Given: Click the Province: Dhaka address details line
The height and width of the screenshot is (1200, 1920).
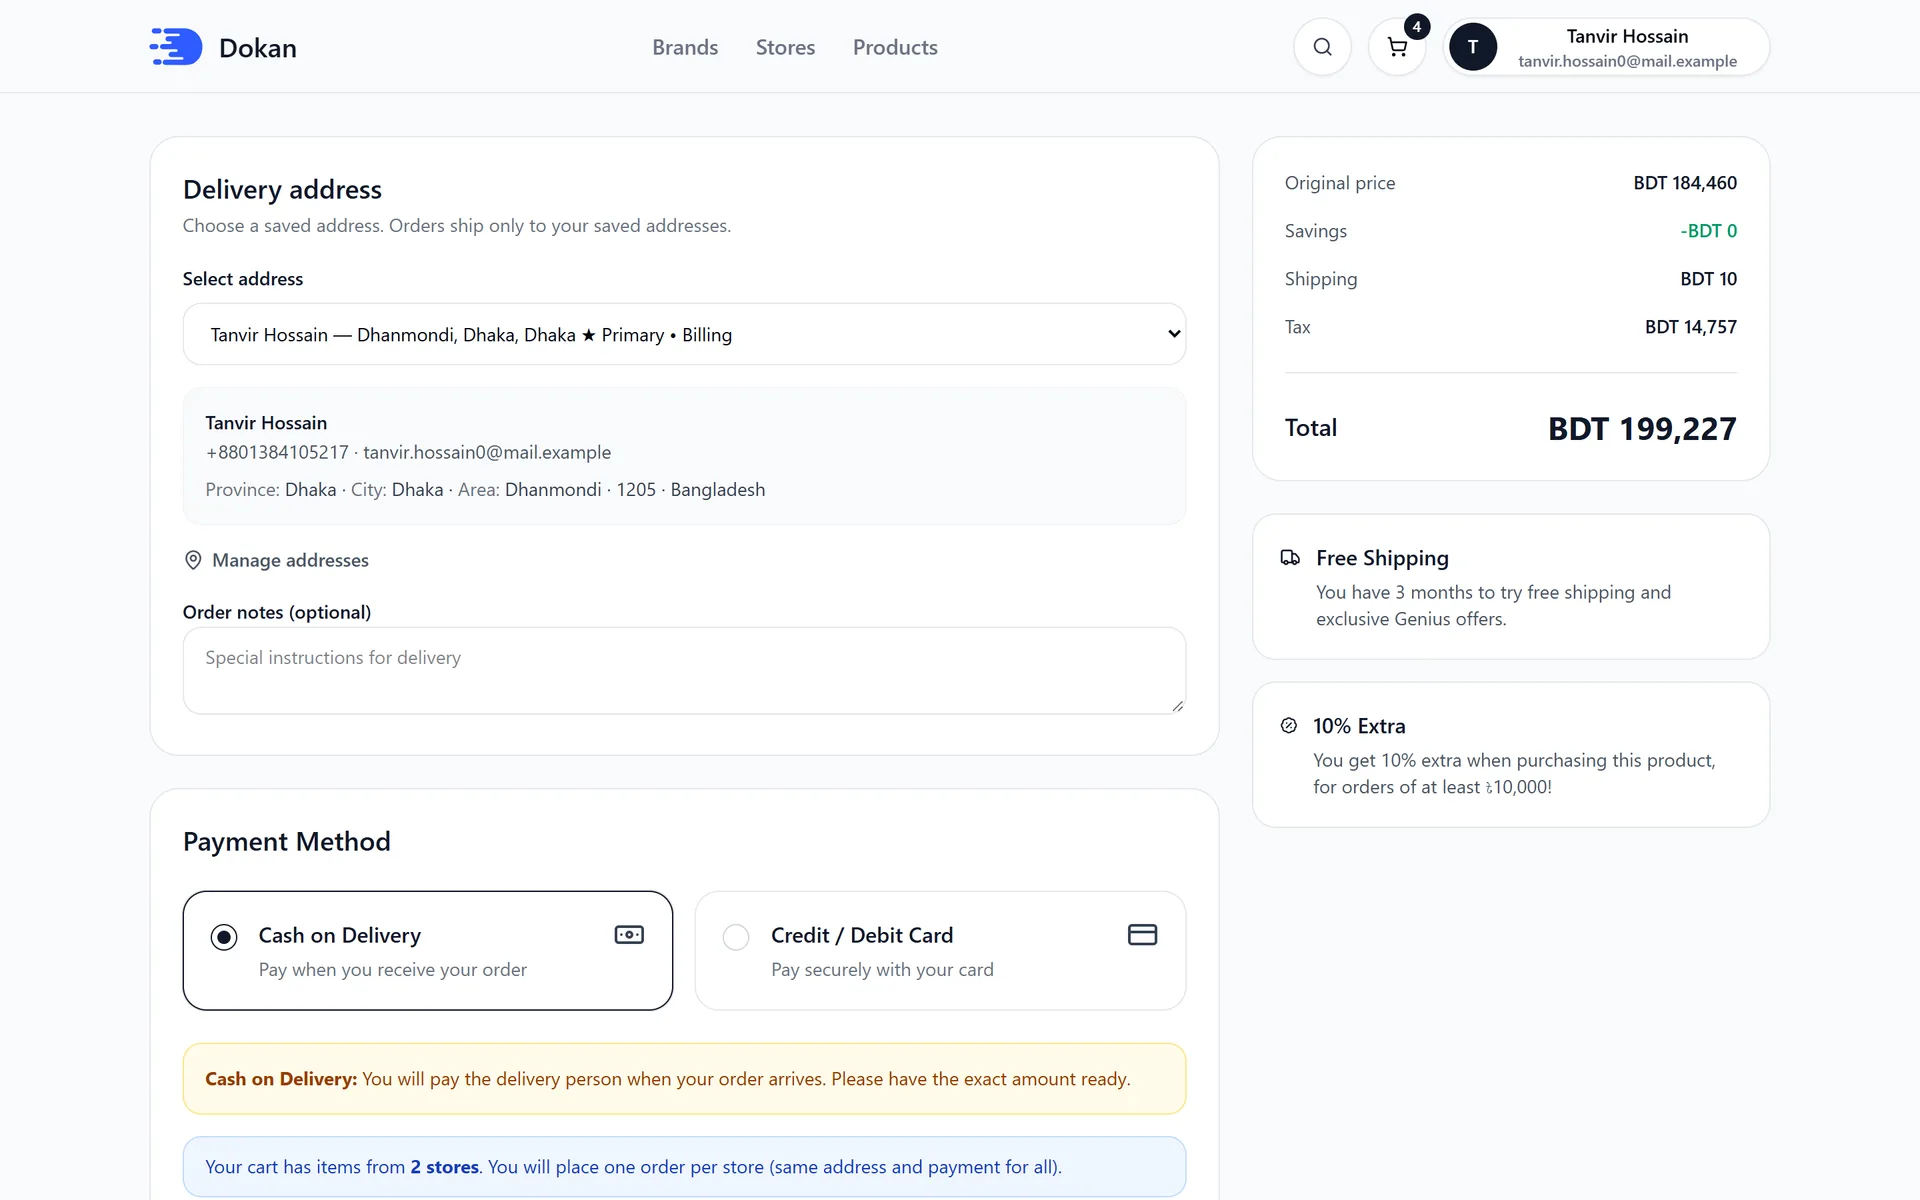Looking at the screenshot, I should point(485,490).
